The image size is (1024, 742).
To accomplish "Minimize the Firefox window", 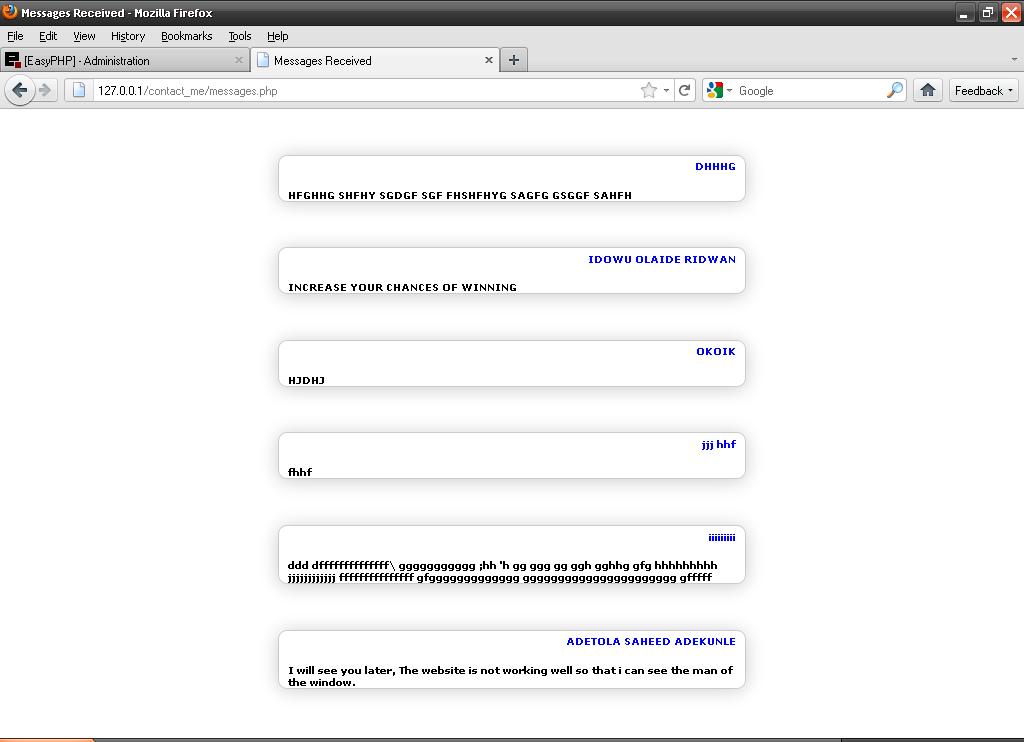I will pos(964,12).
